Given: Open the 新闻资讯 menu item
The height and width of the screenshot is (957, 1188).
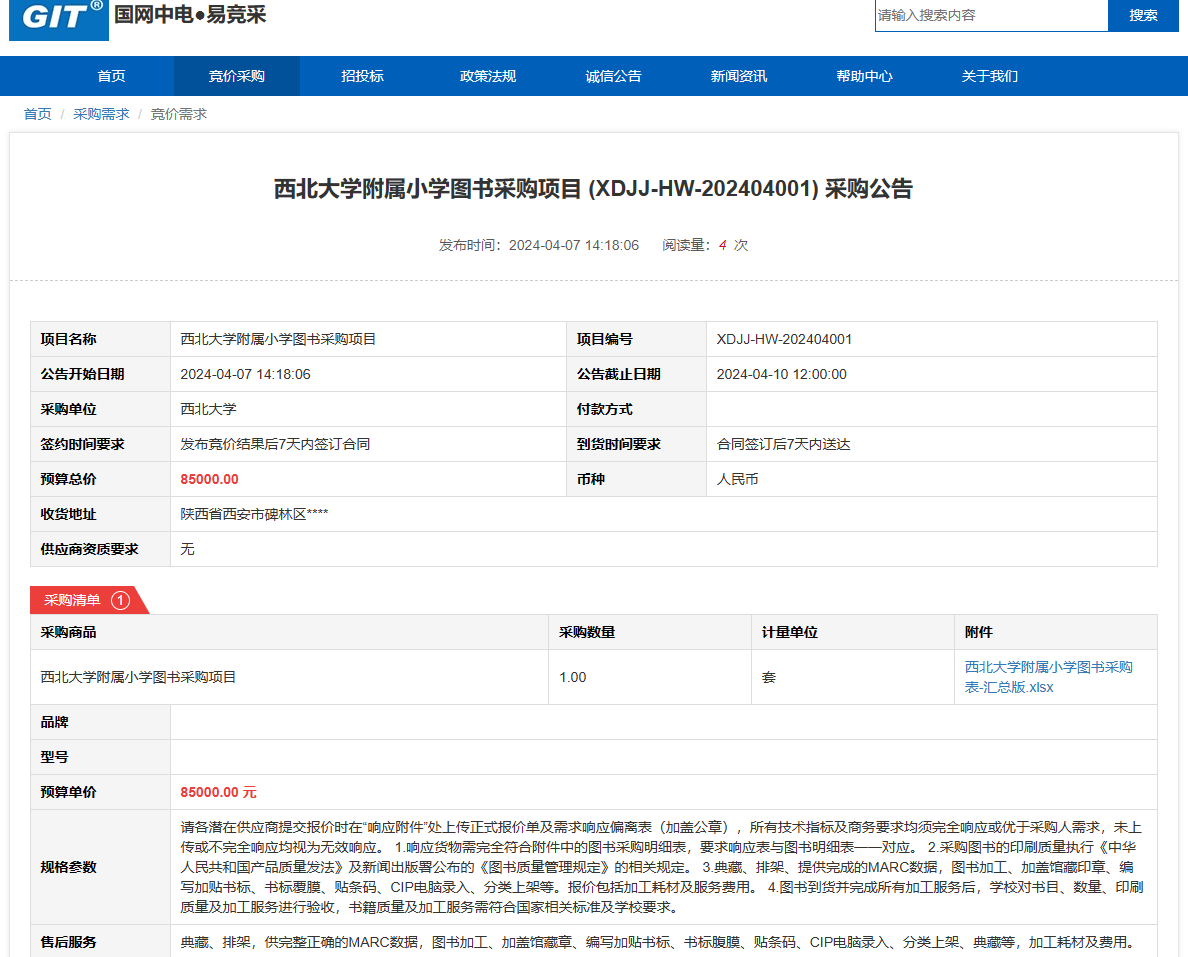Looking at the screenshot, I should click(739, 76).
